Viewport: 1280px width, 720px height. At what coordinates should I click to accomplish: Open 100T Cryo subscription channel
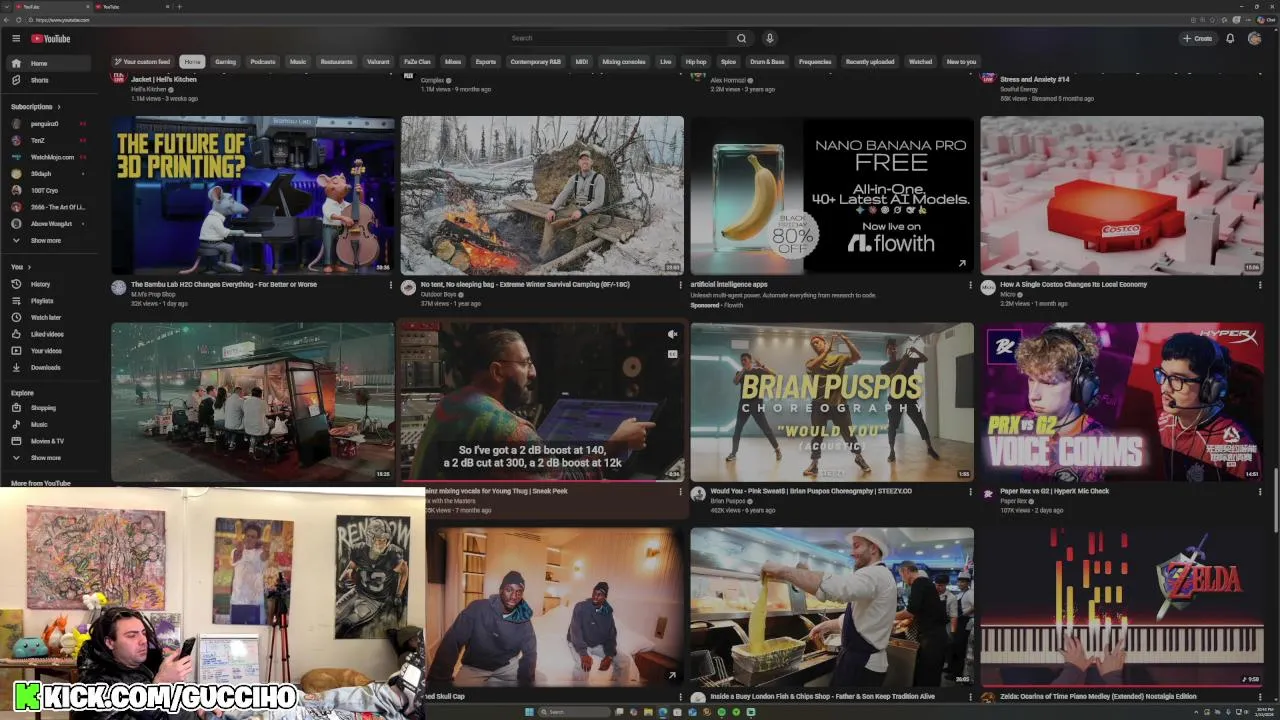click(48, 190)
